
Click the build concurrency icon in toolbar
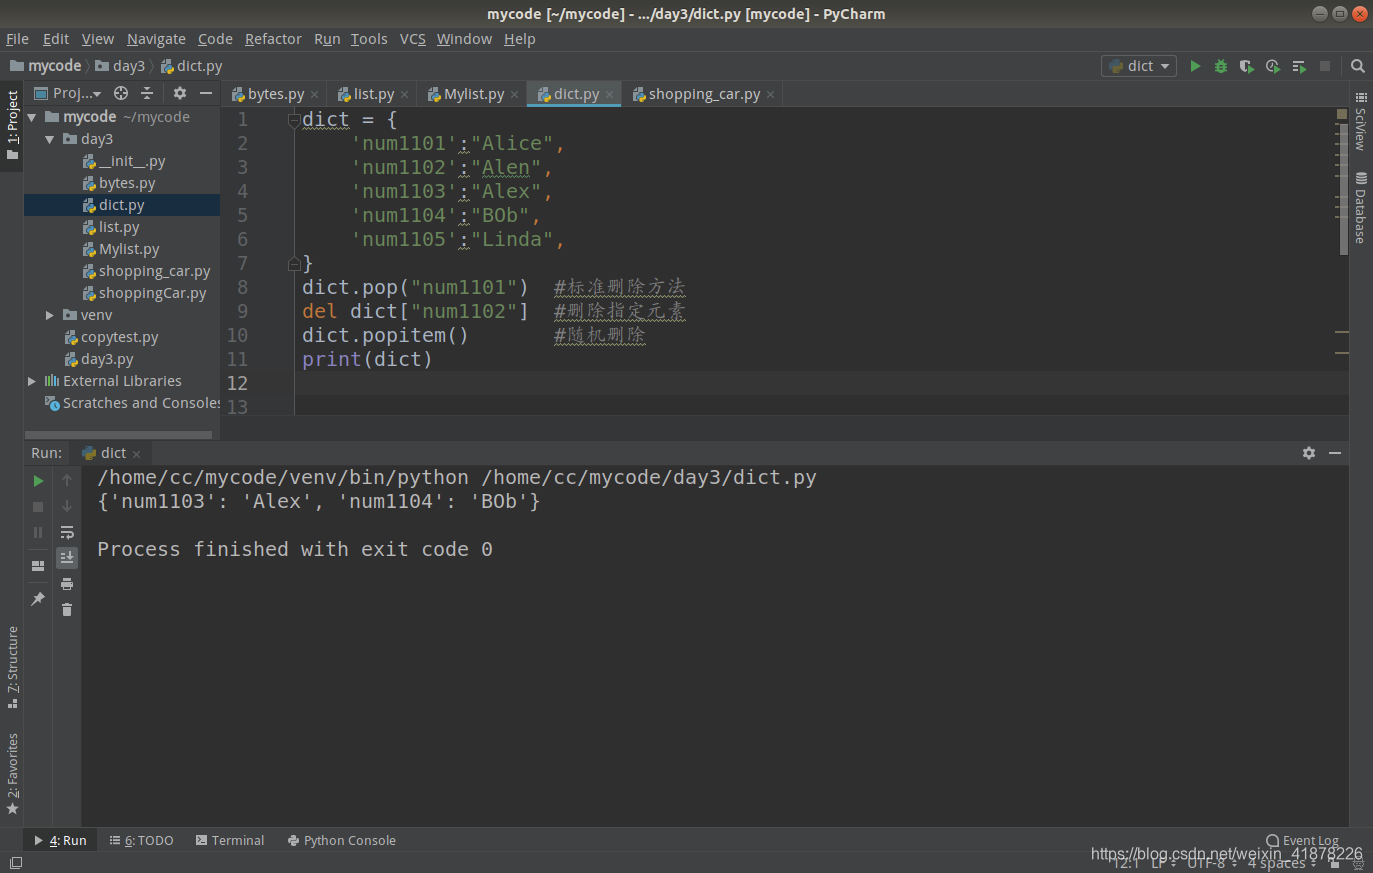click(1299, 66)
